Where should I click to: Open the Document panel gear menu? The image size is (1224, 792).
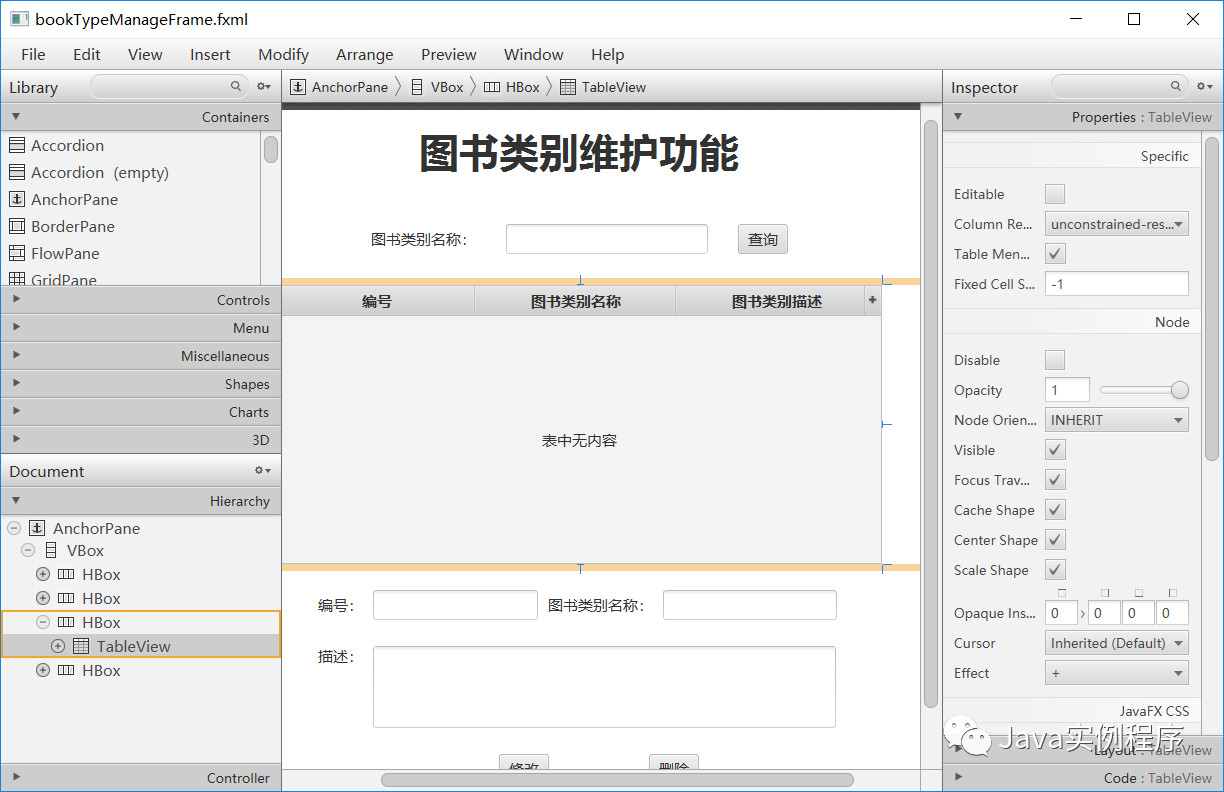click(x=263, y=470)
